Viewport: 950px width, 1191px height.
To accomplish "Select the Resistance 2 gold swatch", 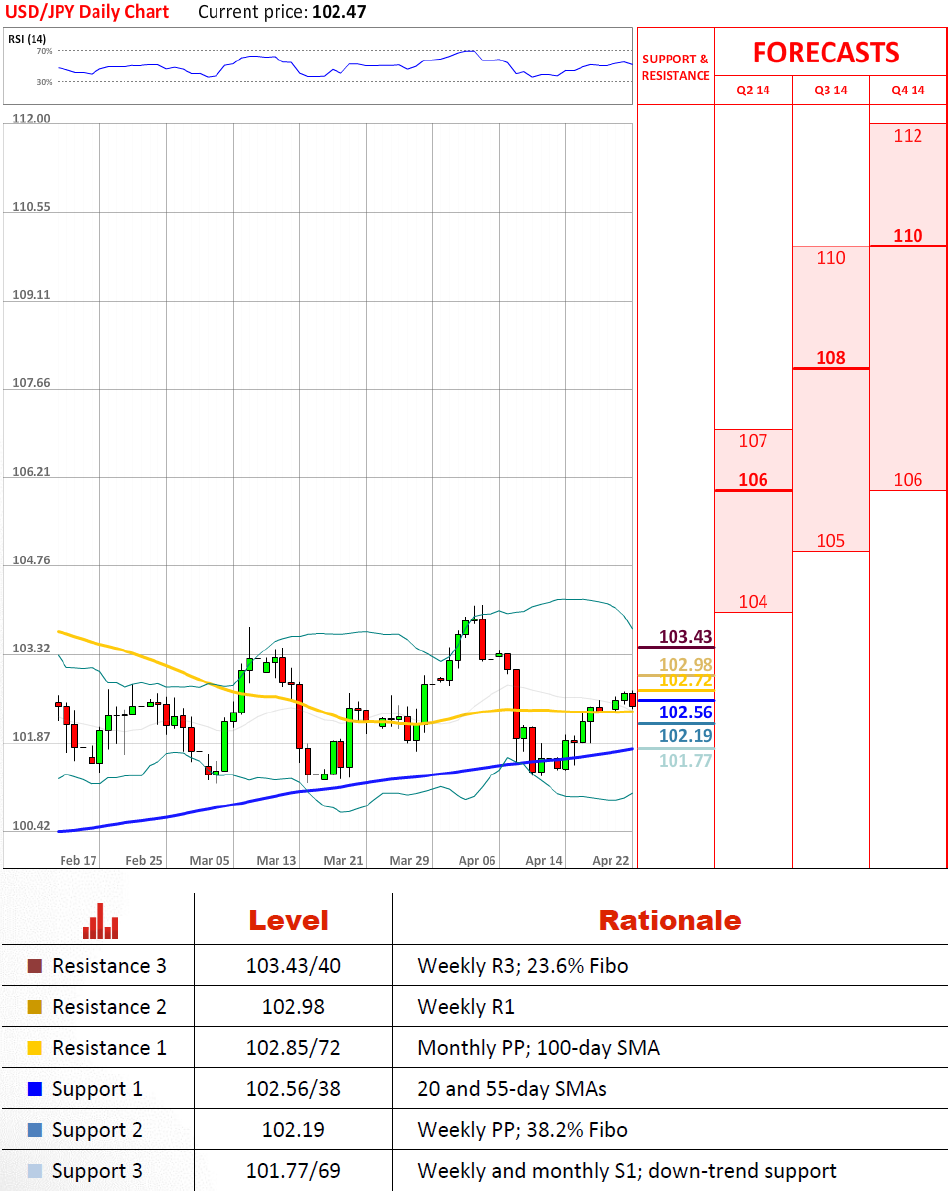I will [34, 1007].
